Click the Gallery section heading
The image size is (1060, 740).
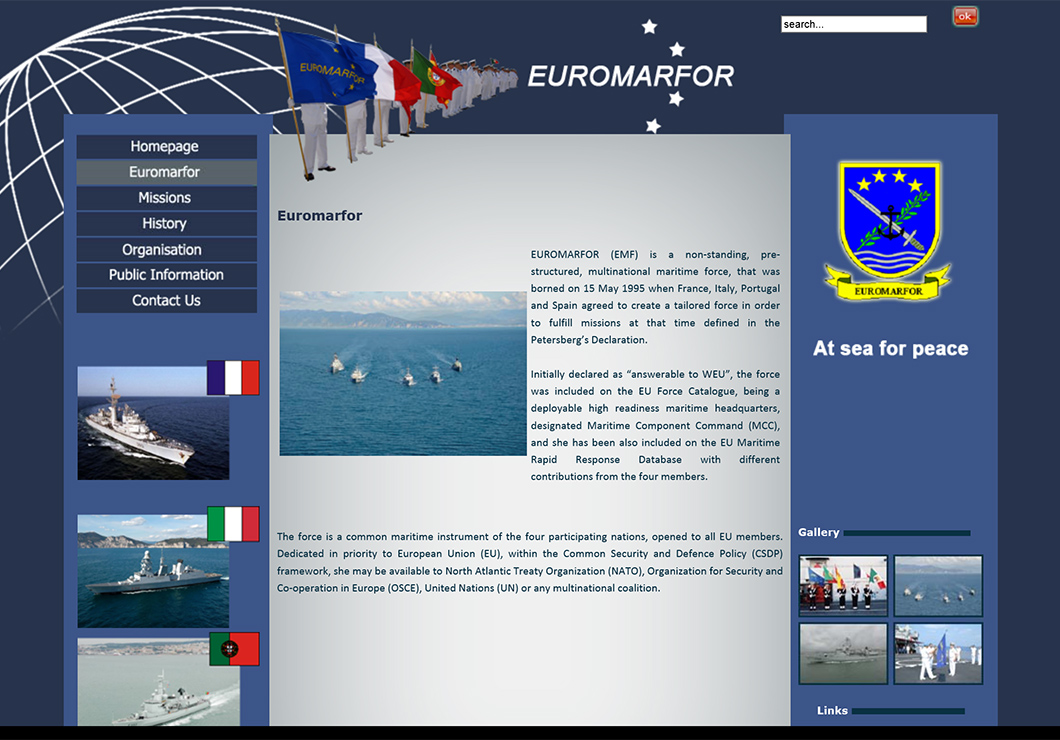coord(819,533)
